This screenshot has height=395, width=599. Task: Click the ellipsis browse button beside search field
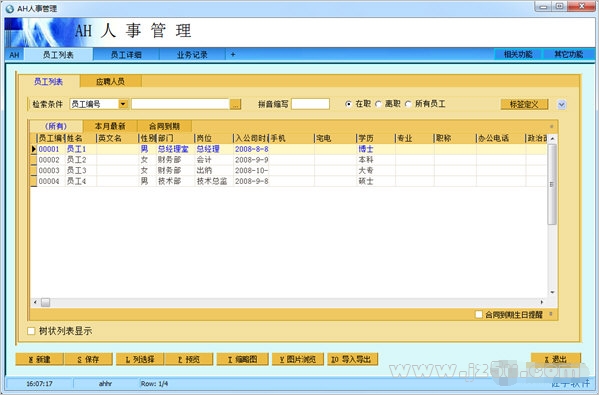236,104
